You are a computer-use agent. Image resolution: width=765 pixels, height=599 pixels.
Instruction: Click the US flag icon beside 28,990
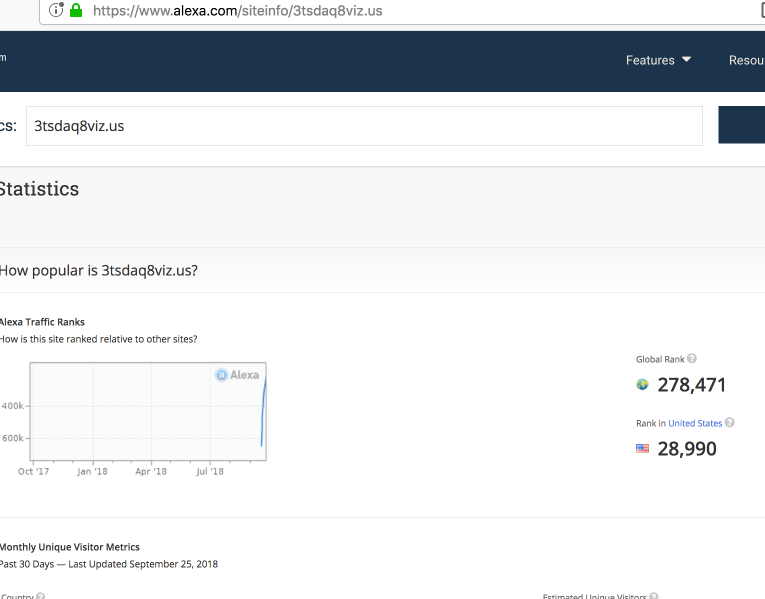click(x=642, y=449)
